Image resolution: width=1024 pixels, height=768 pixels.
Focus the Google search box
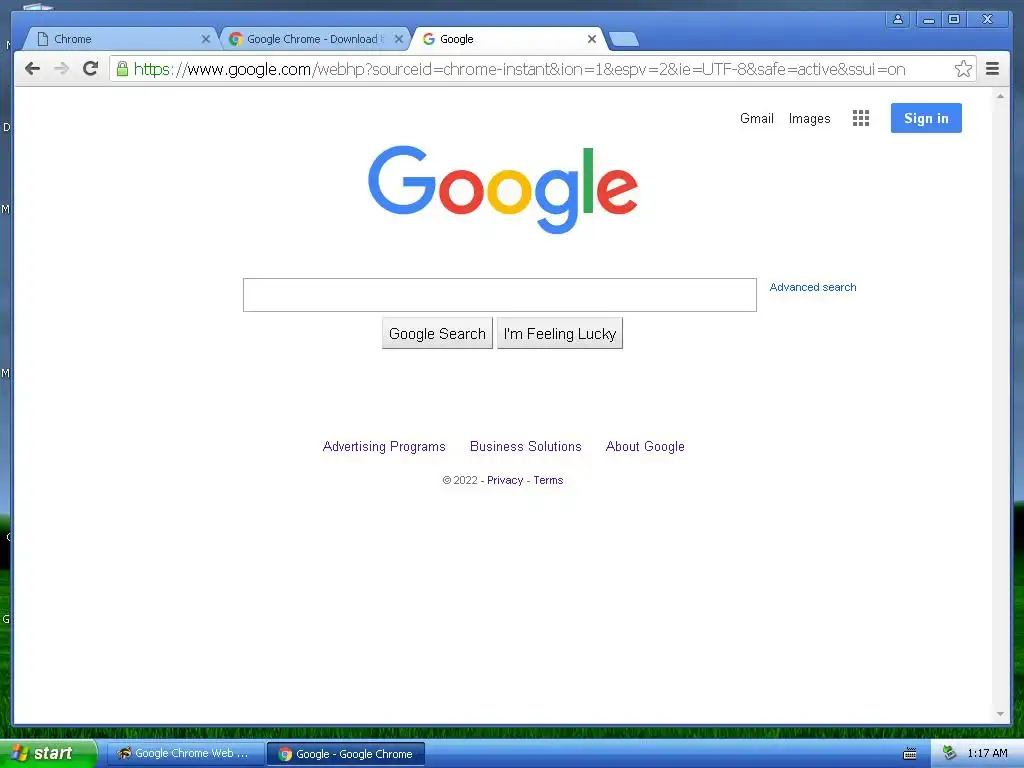click(500, 295)
